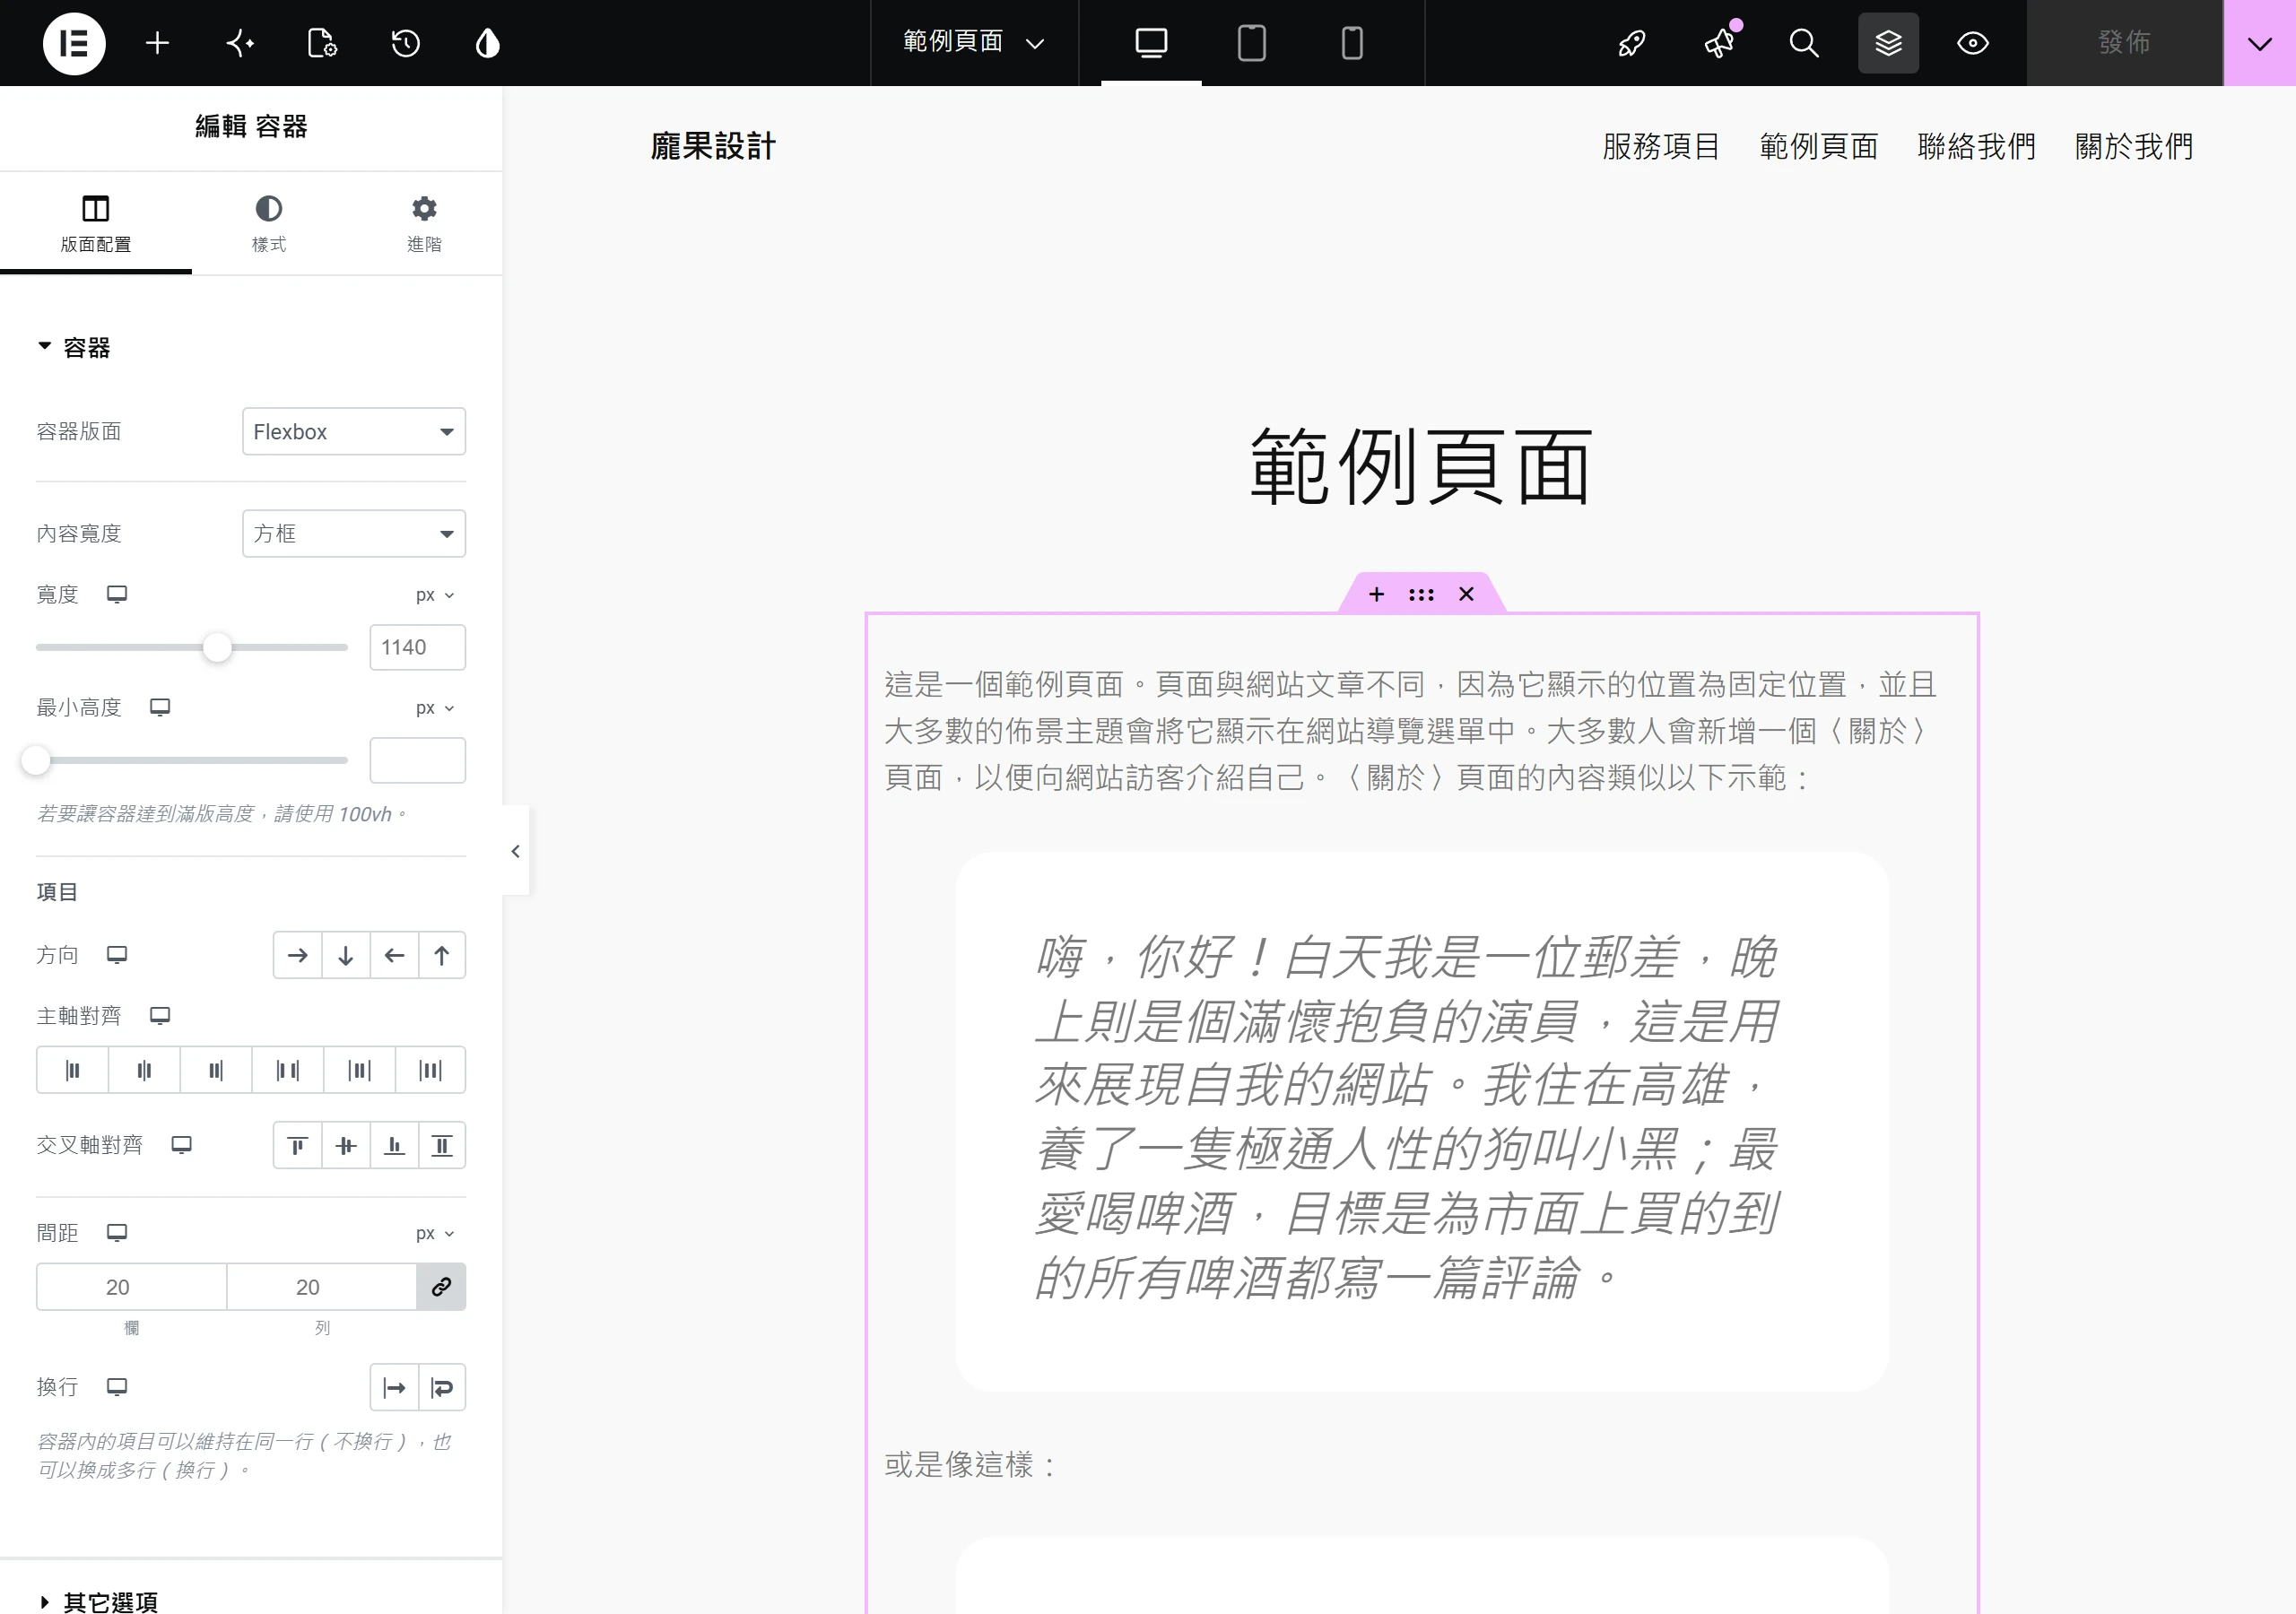Screen dimensions: 2296x1614
Task: Open the What's New megaphone icon
Action: point(1720,43)
